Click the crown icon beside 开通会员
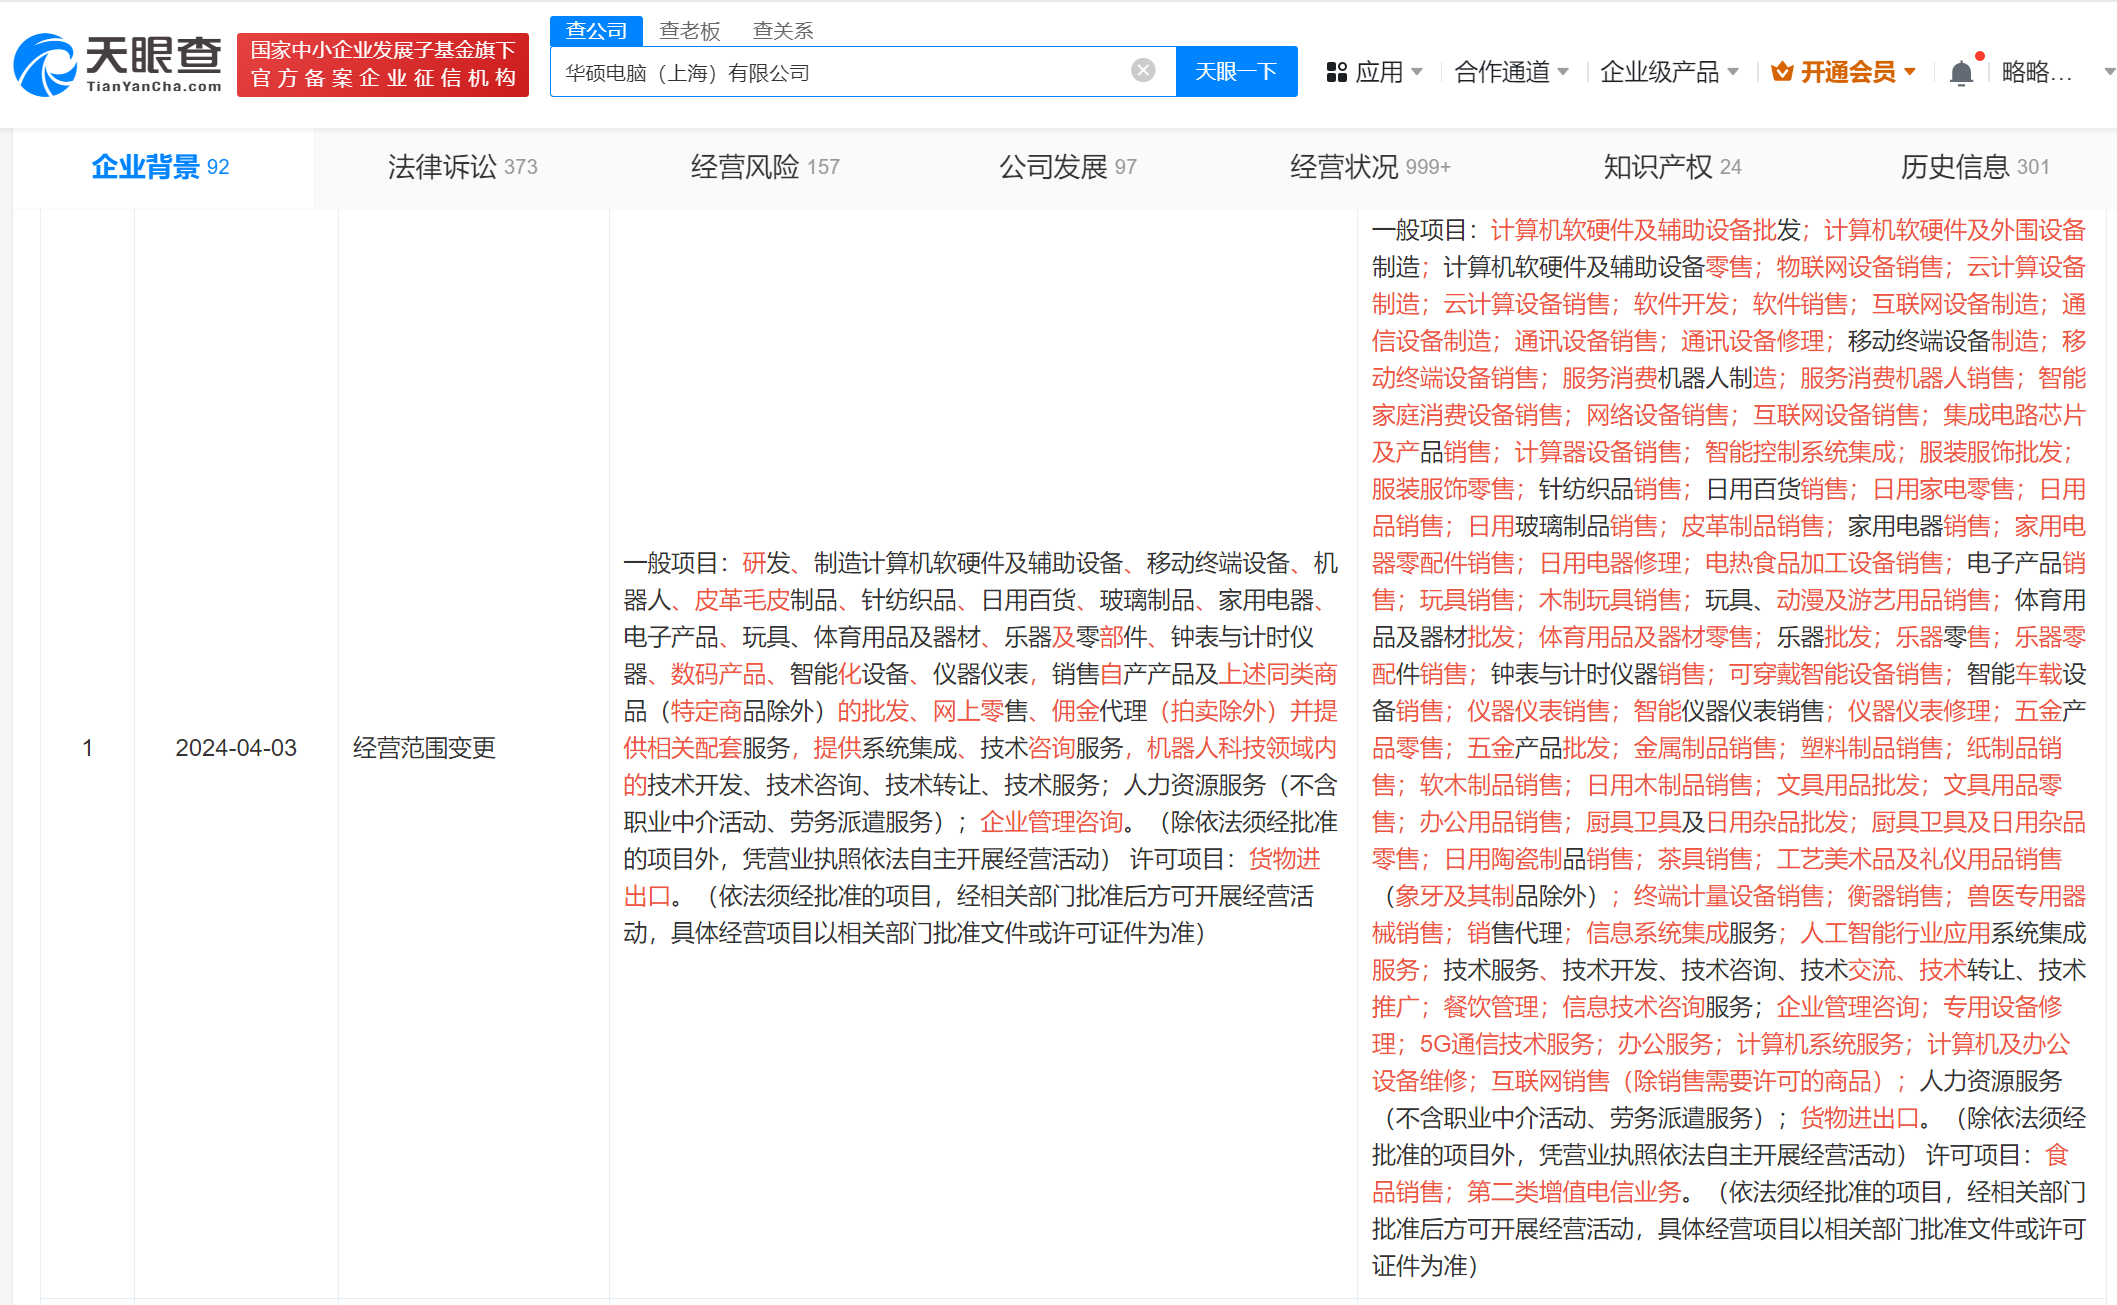Image resolution: width=2117 pixels, height=1305 pixels. (x=1784, y=71)
